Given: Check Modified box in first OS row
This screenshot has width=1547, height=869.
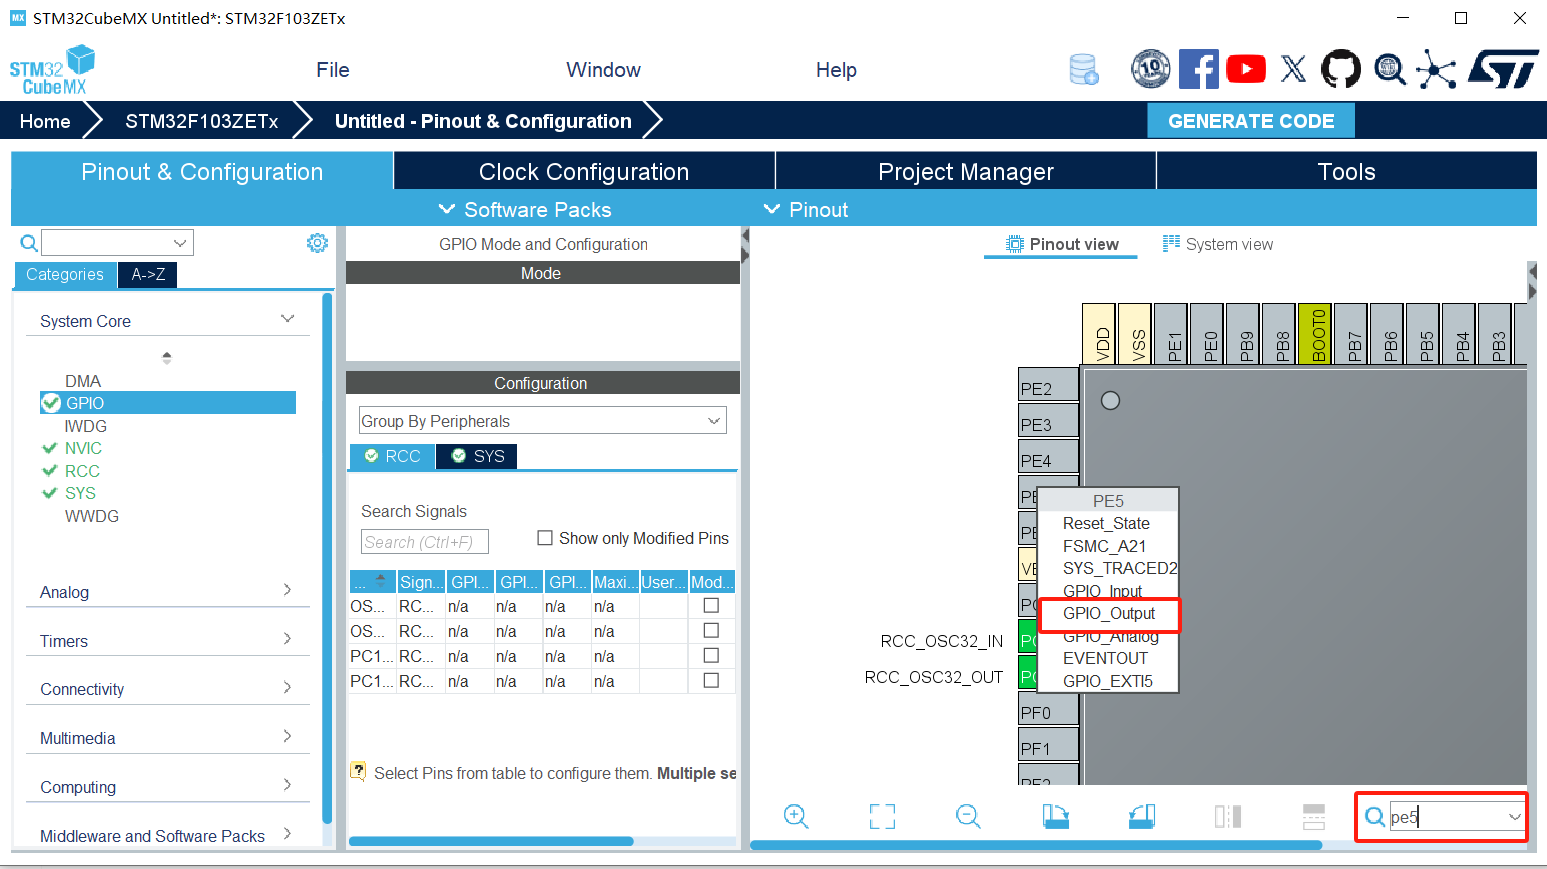Looking at the screenshot, I should (x=711, y=605).
